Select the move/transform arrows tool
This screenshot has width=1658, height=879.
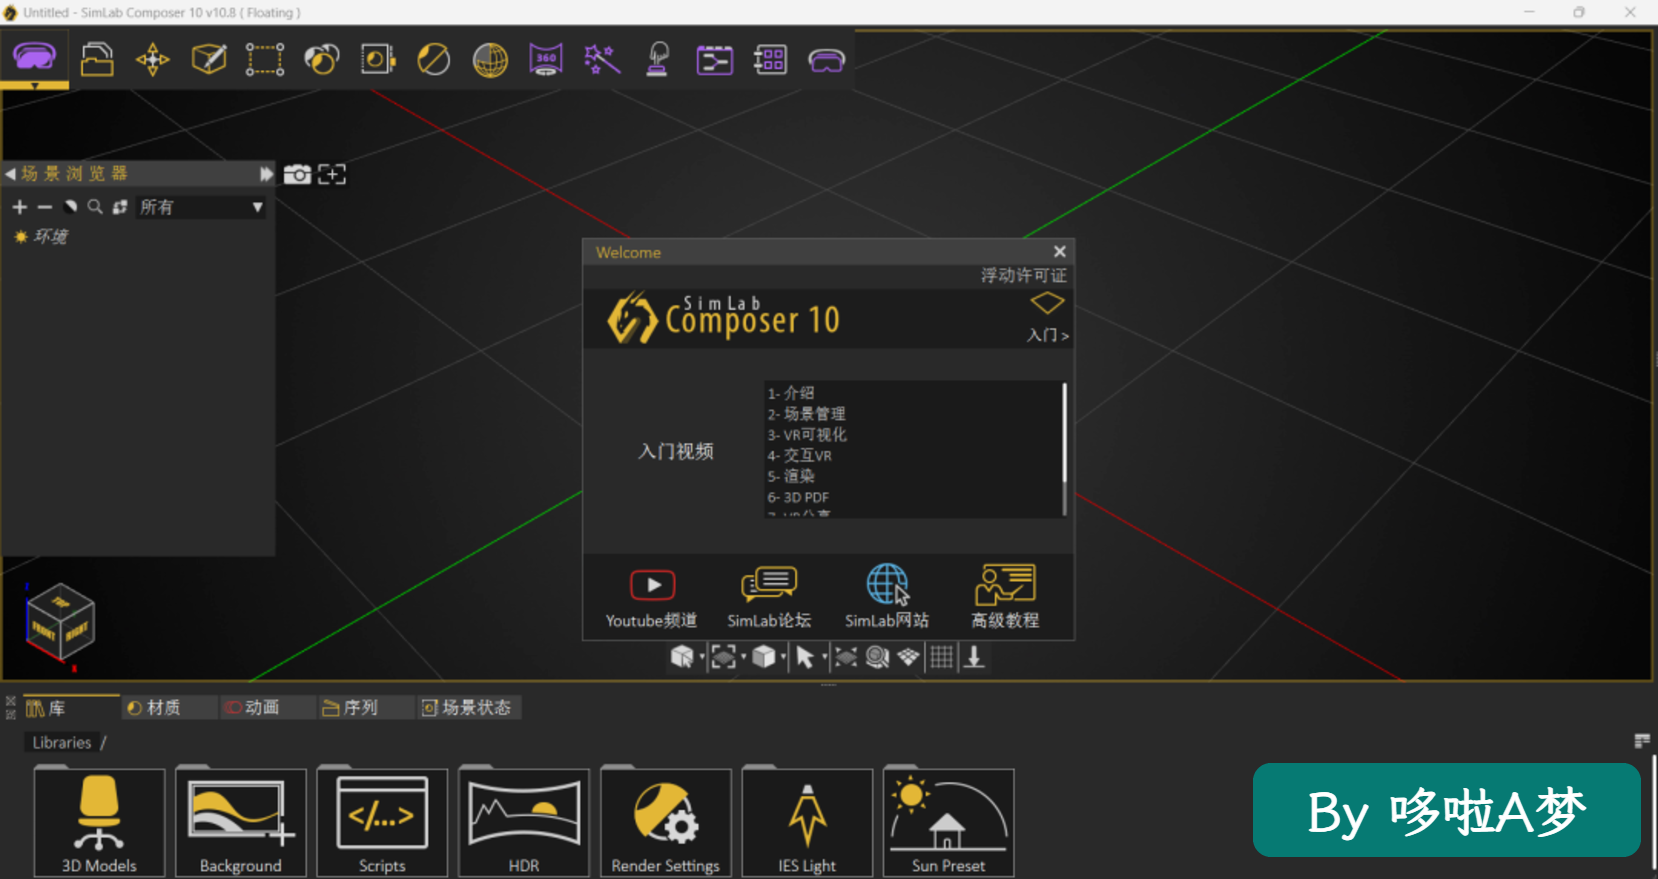point(153,59)
